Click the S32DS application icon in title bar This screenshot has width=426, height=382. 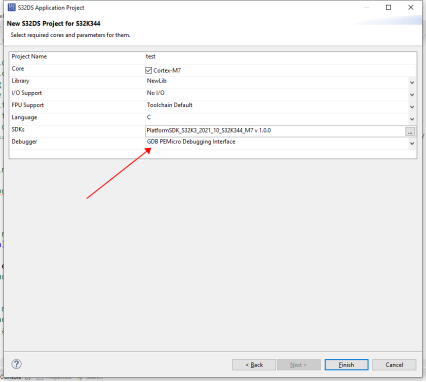(11, 7)
